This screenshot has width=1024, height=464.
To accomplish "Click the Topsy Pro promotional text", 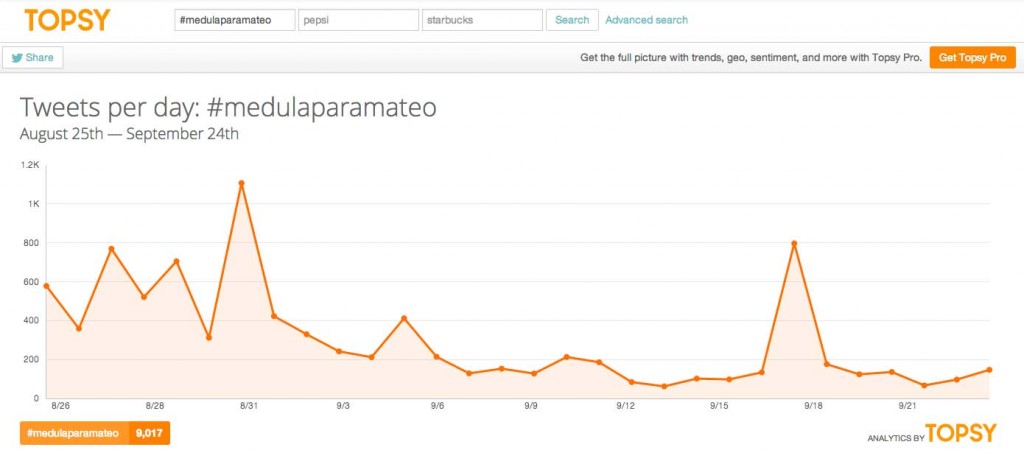I will click(751, 58).
